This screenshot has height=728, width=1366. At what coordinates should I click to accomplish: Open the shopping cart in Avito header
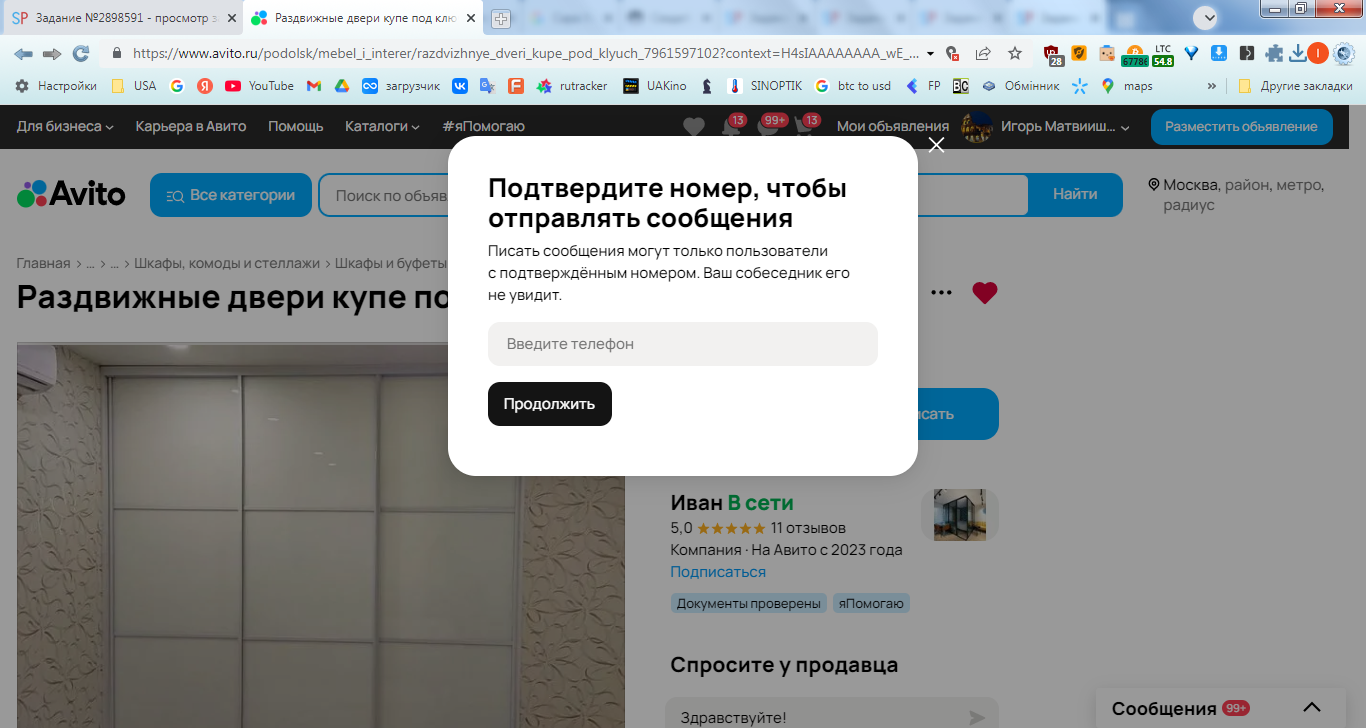[x=805, y=127]
